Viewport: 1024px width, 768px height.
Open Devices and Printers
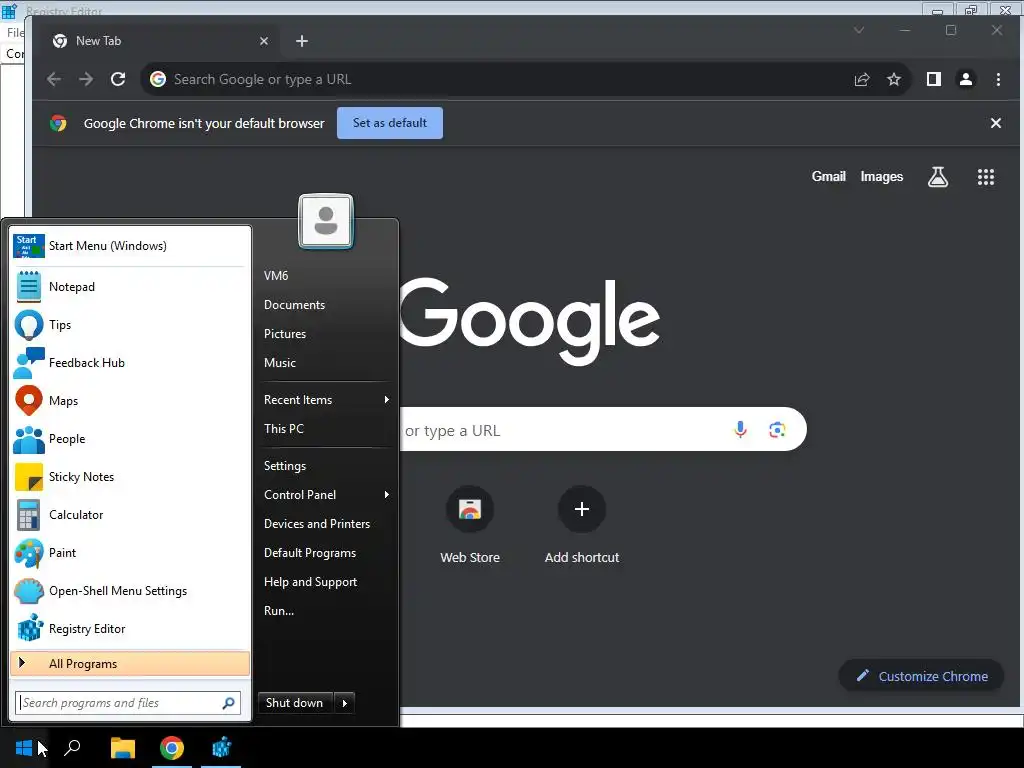pyautogui.click(x=327, y=524)
